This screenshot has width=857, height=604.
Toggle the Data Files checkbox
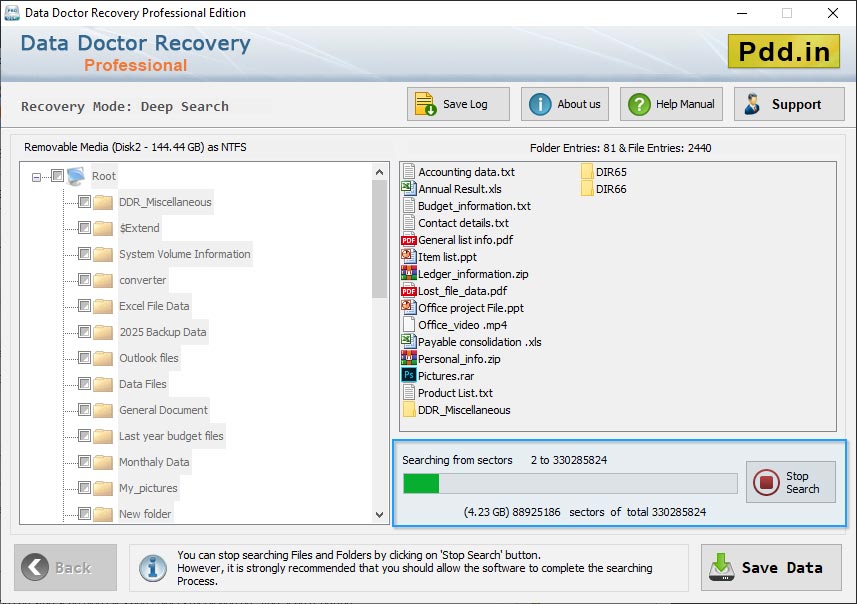(84, 384)
